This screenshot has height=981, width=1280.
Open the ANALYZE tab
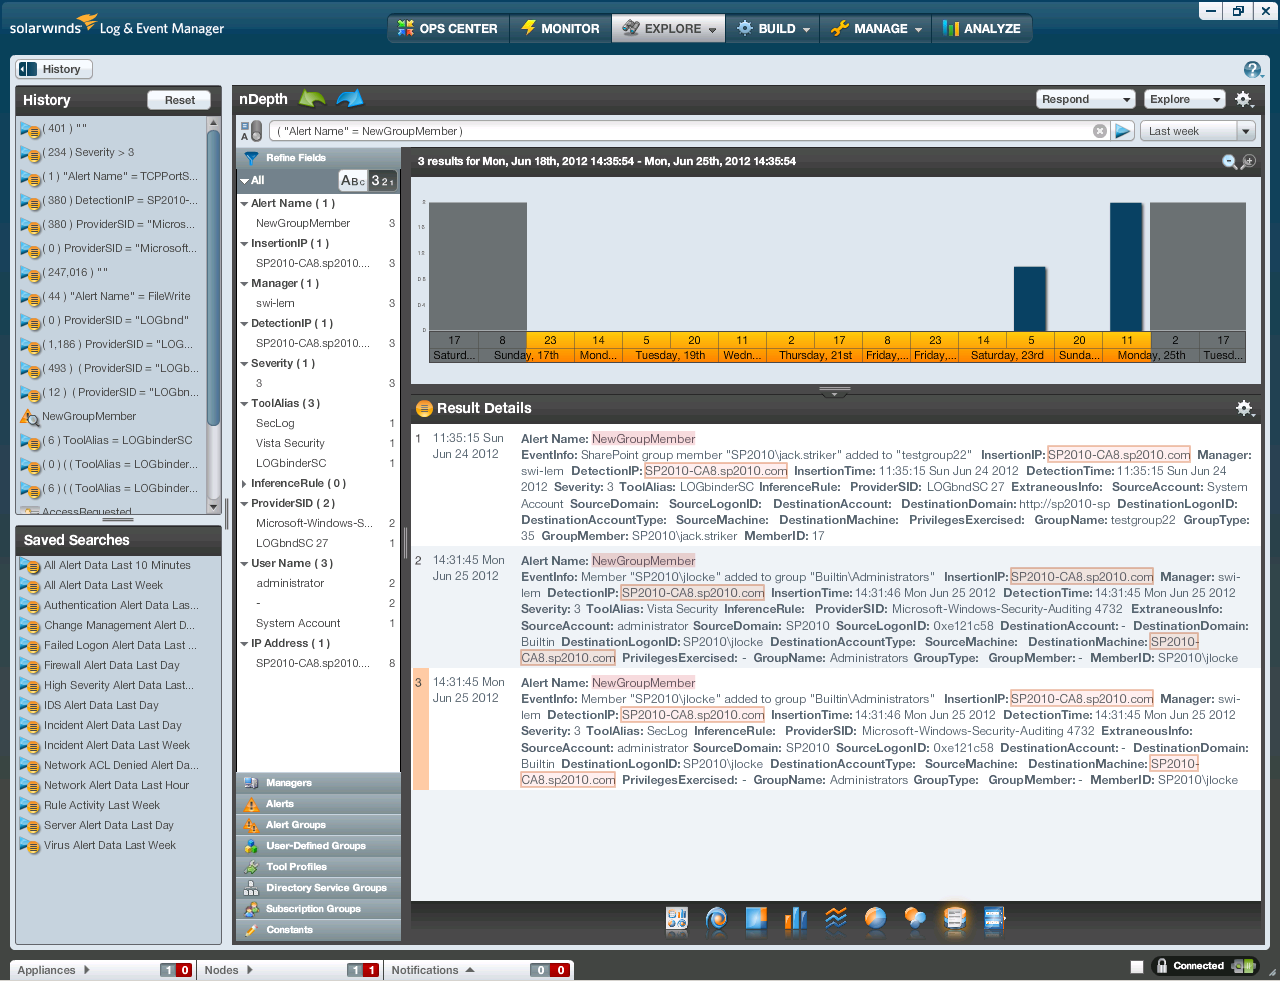[x=981, y=29]
